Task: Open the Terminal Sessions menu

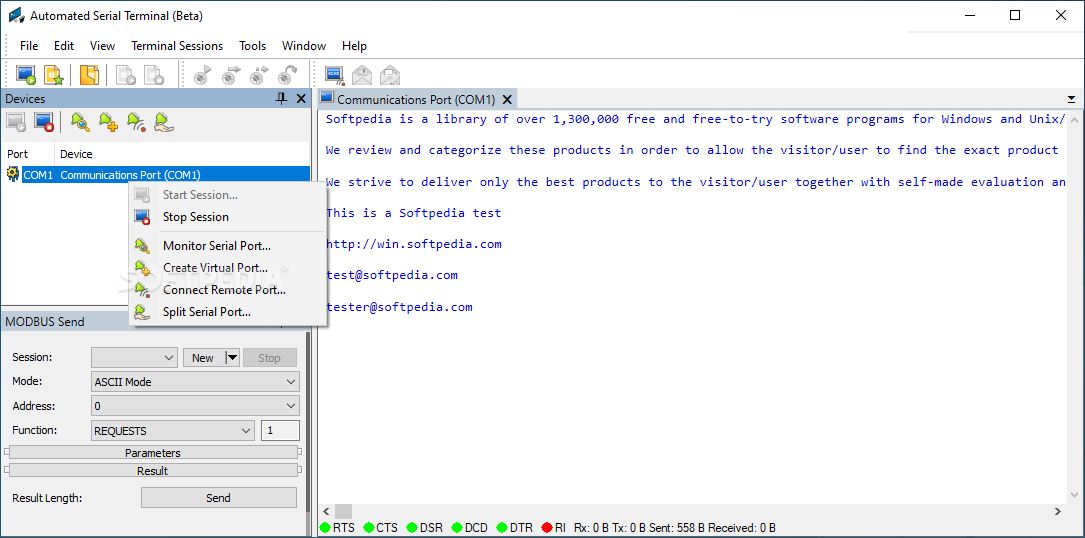Action: point(177,46)
